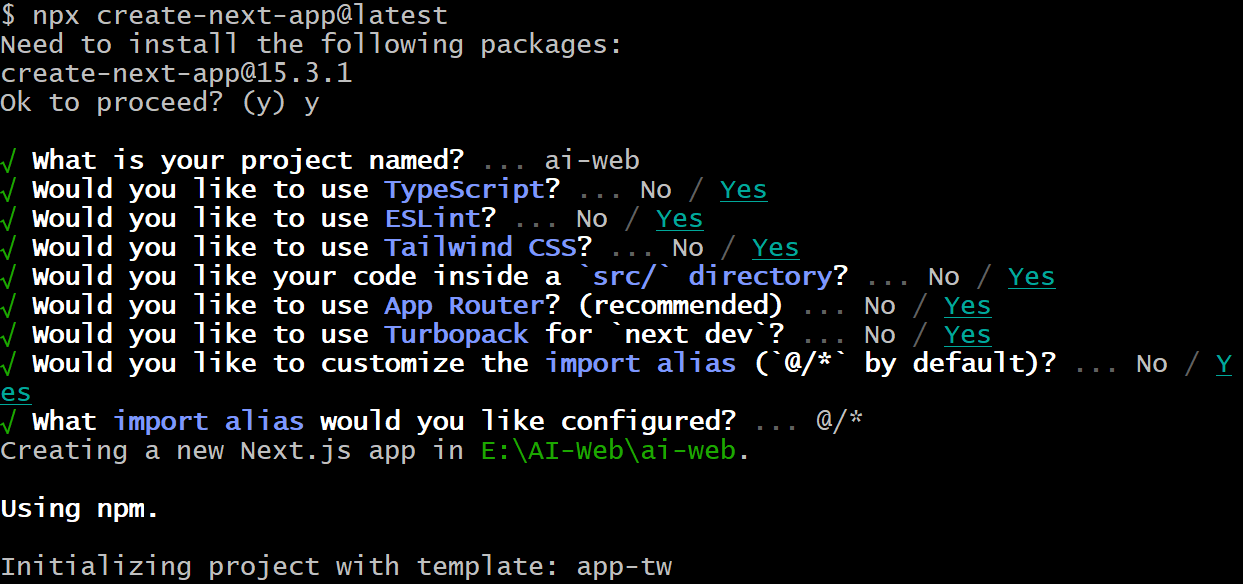Click No on the Turbopack prompt
Screen dimensions: 1243x584
point(880,335)
